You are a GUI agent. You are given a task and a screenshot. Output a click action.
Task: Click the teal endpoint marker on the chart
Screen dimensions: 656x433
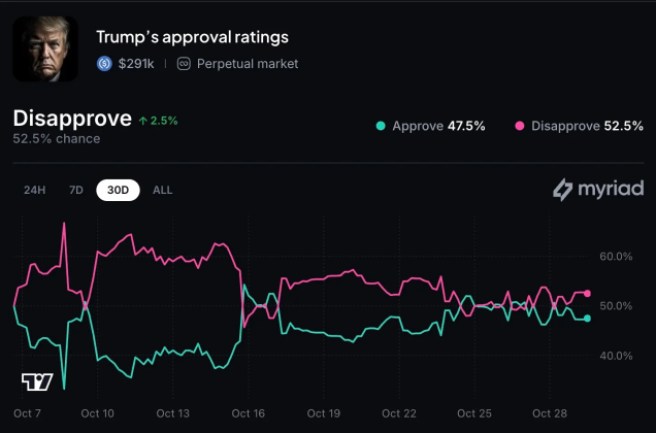[x=587, y=318]
